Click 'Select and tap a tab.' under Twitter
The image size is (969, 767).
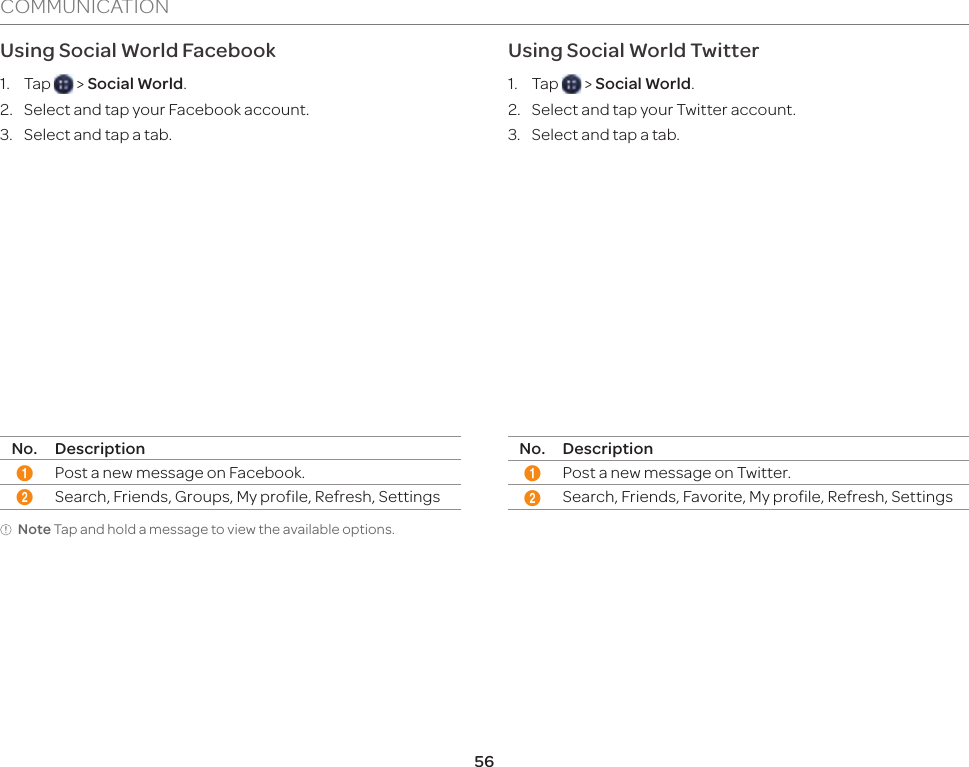coord(606,135)
